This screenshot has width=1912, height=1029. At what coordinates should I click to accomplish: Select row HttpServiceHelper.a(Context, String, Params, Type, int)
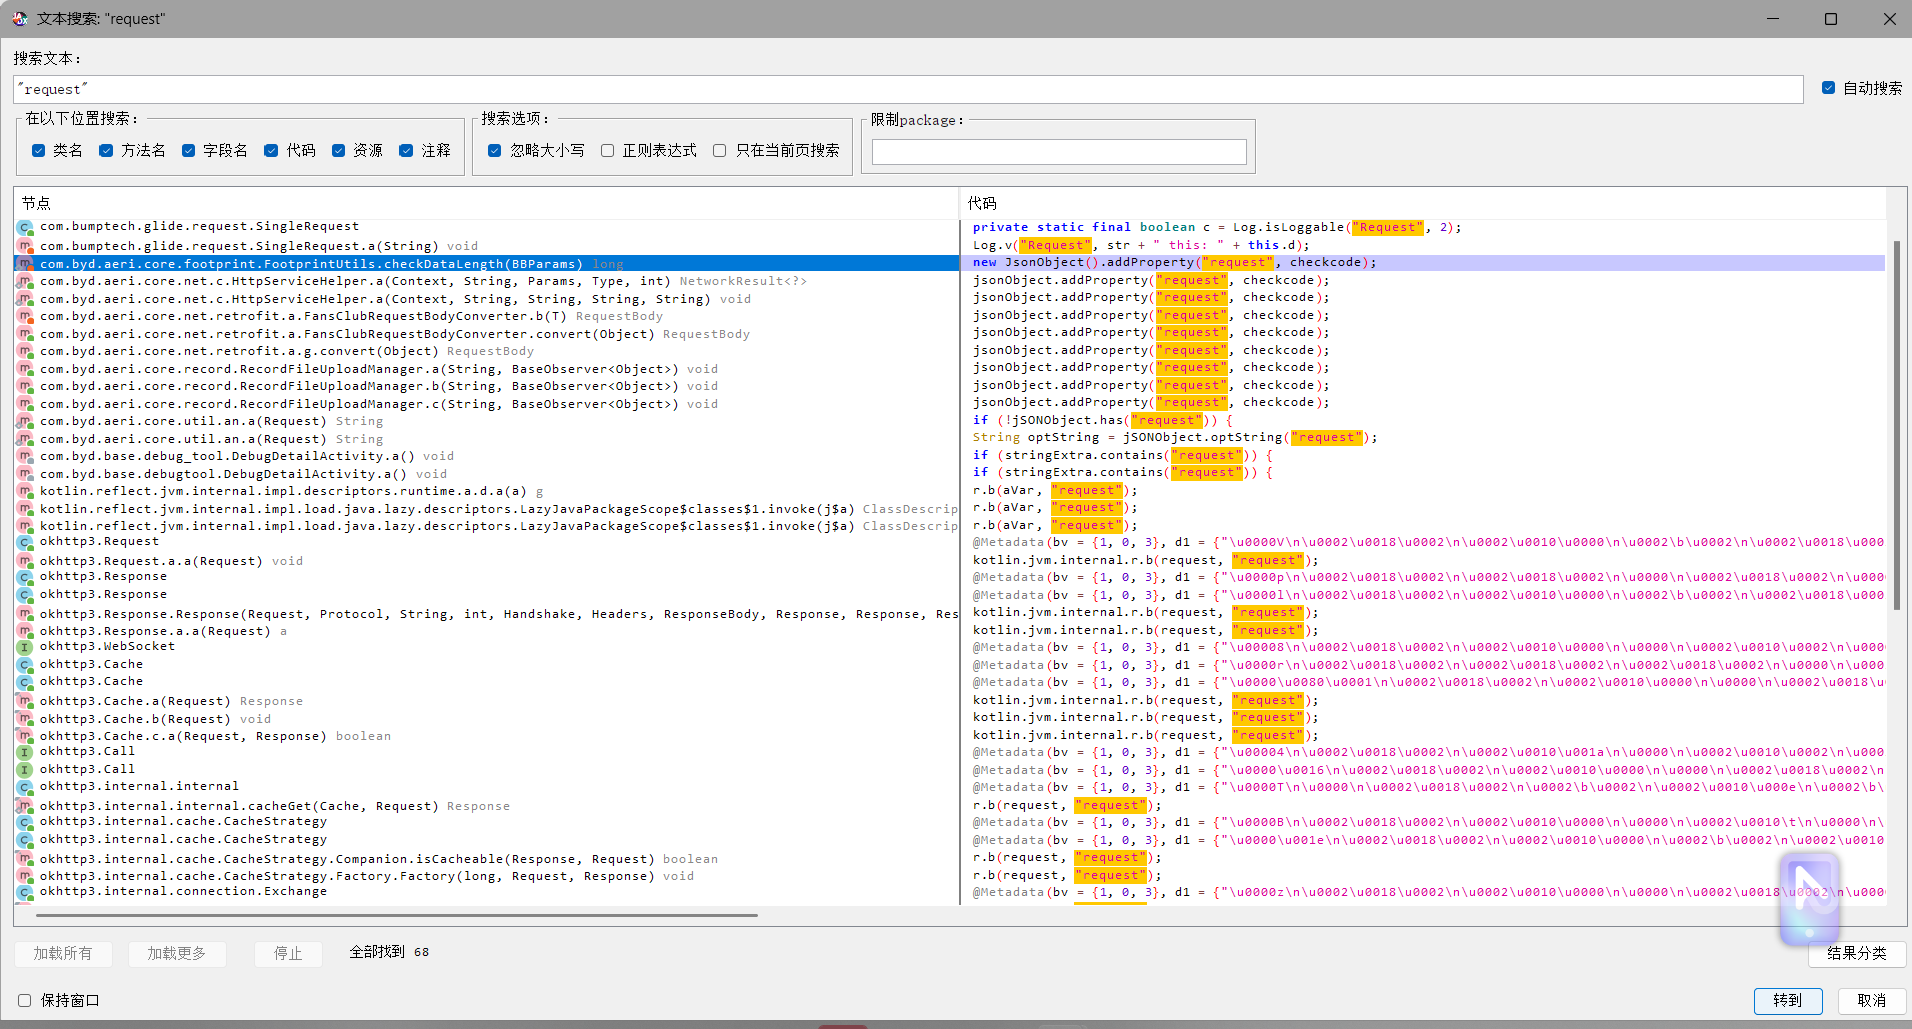tap(486, 281)
